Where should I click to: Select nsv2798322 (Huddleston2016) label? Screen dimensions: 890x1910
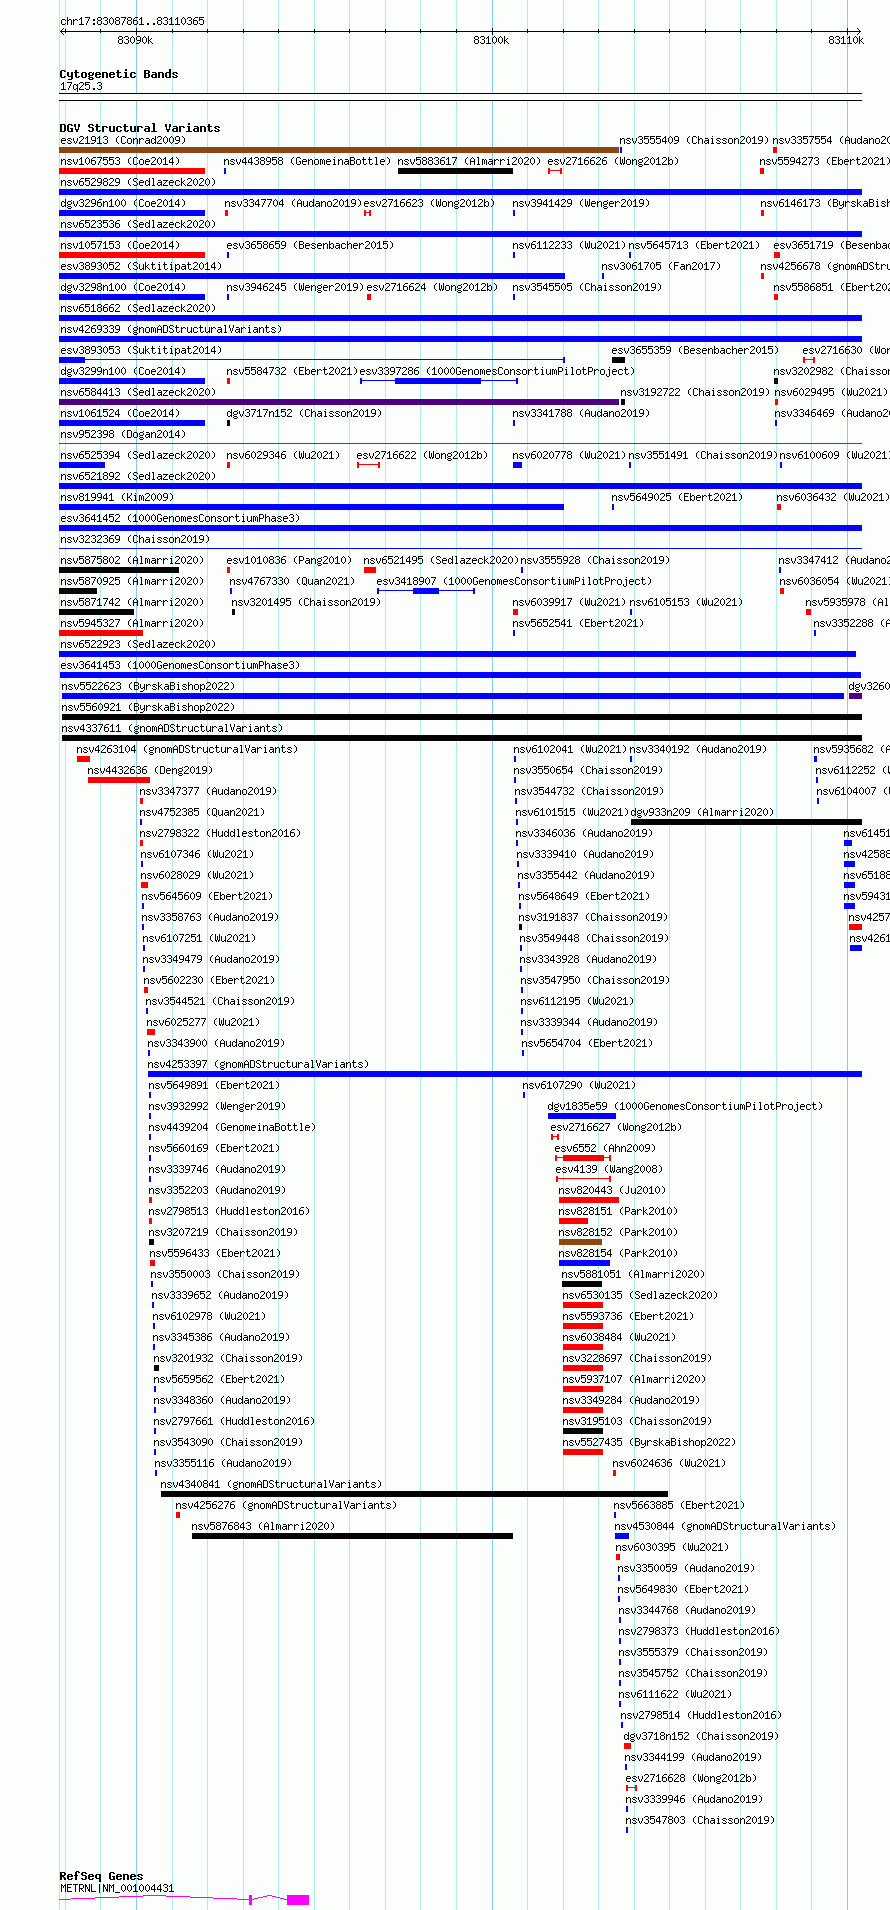click(220, 834)
